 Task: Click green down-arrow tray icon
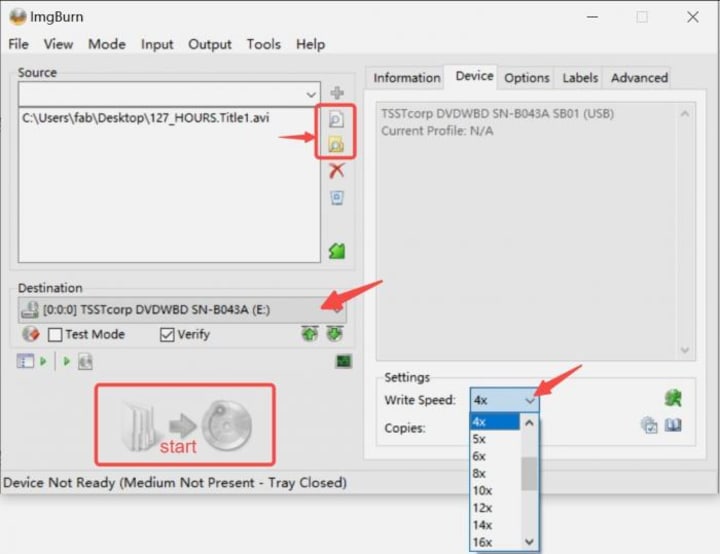click(335, 334)
